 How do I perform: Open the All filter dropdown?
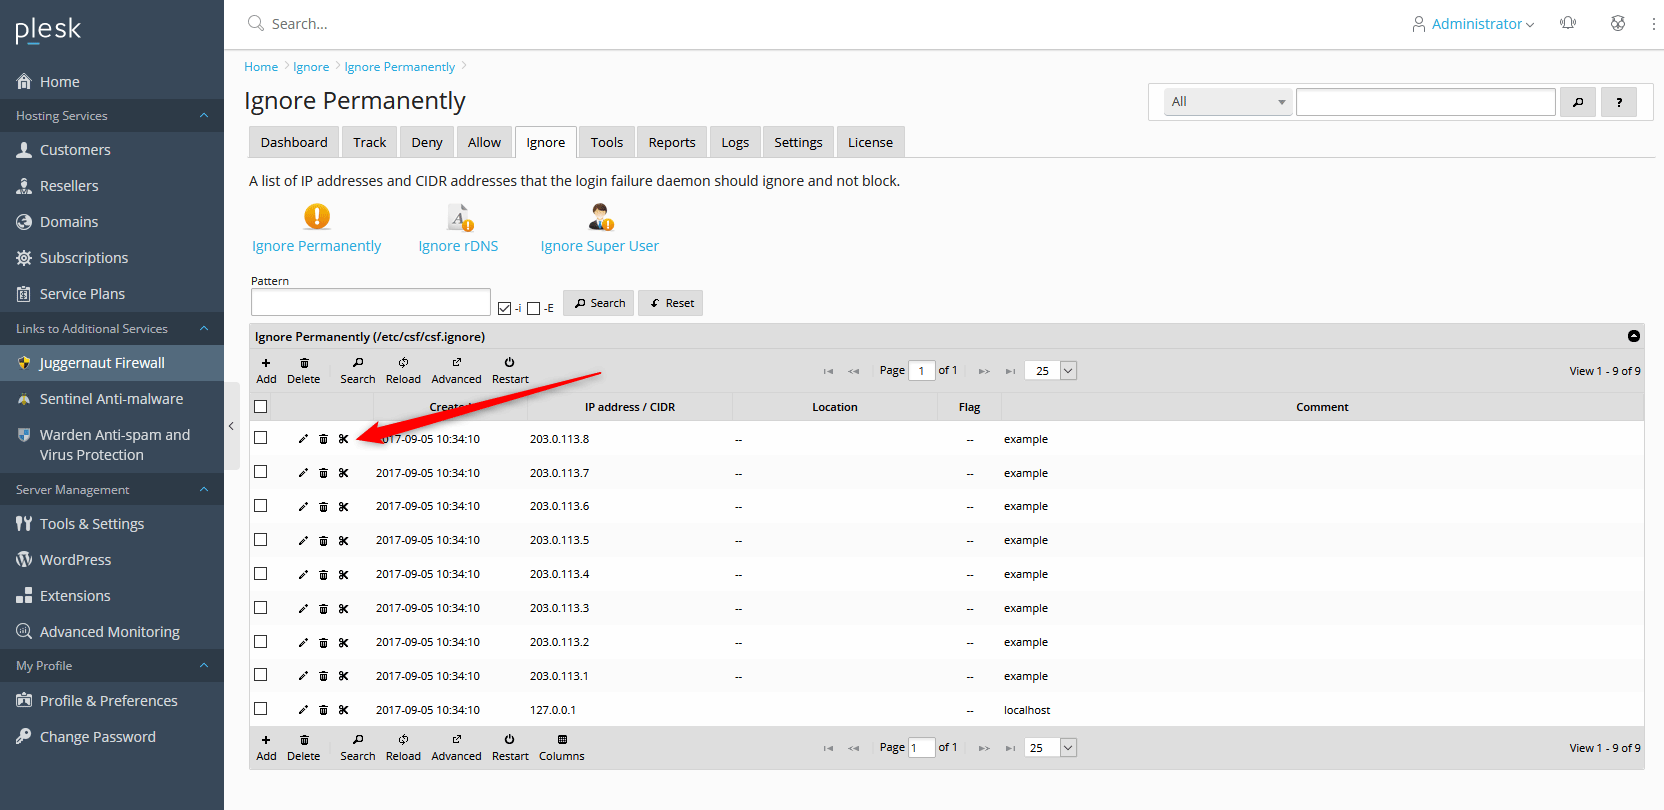(1228, 102)
